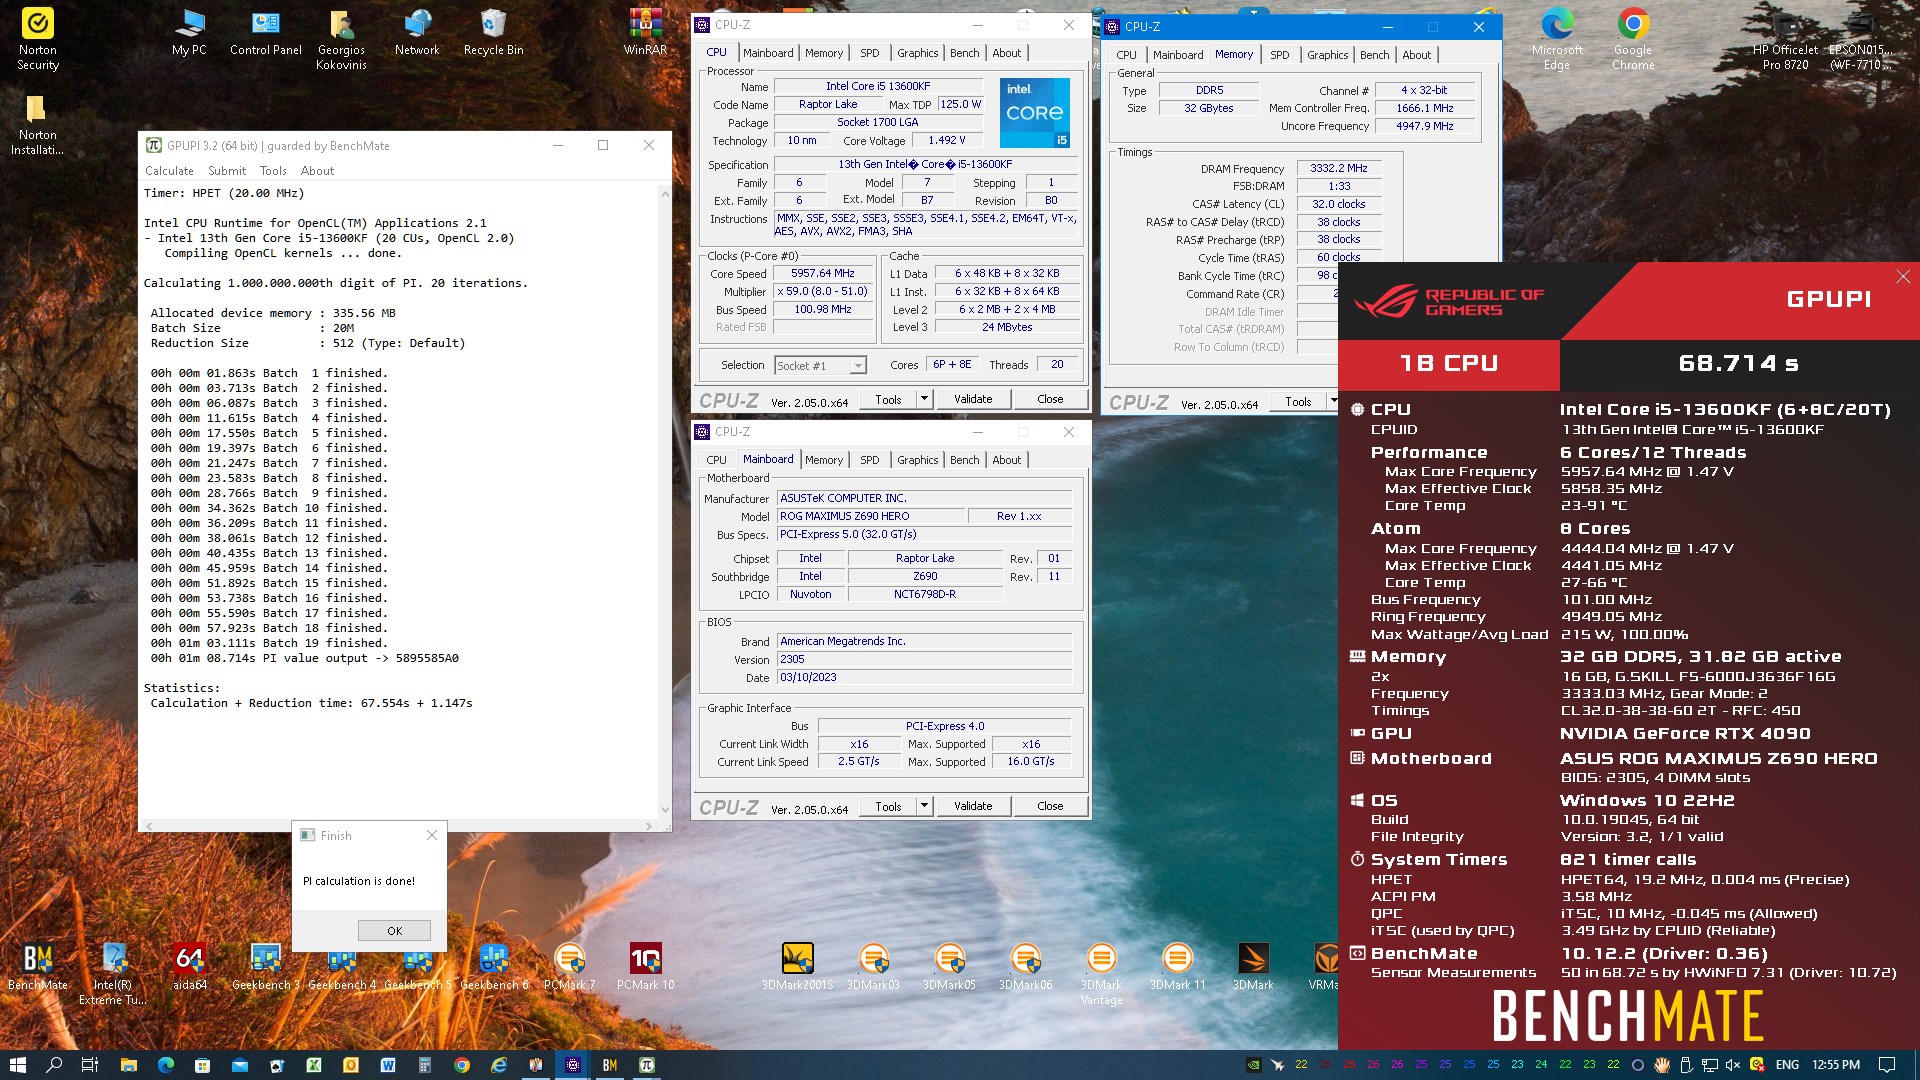Viewport: 1920px width, 1080px height.
Task: Click the muted volume tray icon
Action: (1733, 1065)
